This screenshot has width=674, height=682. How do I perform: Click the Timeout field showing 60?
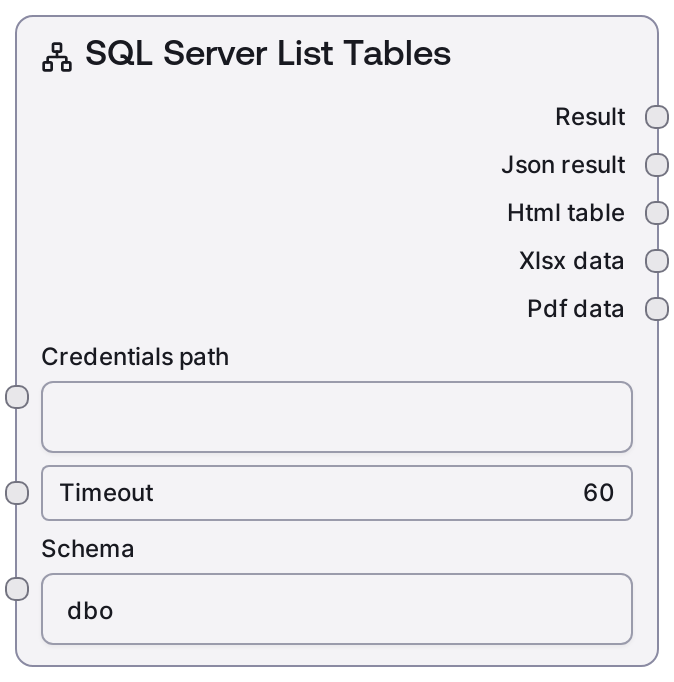[336, 493]
